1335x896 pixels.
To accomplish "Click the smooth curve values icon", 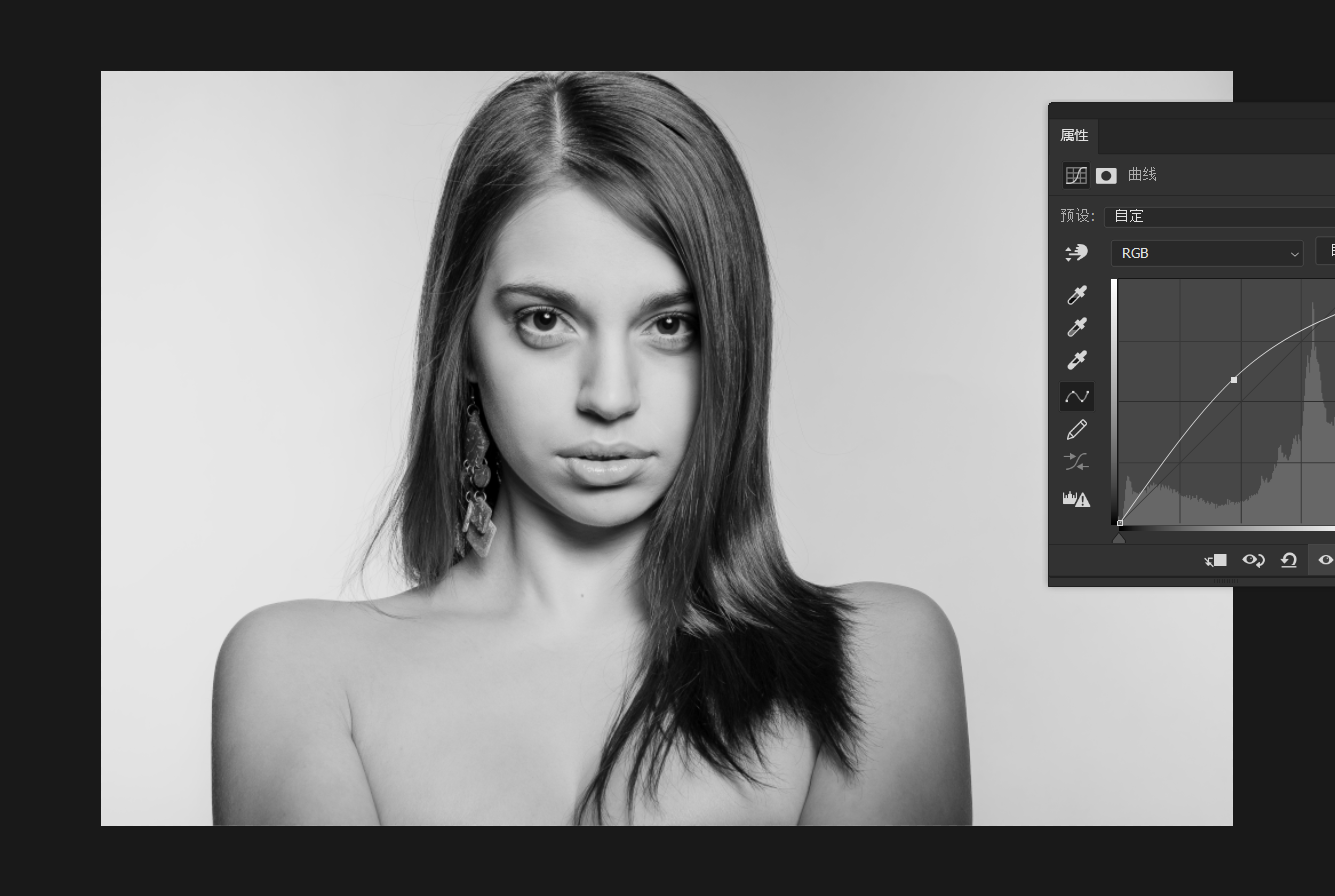I will click(1077, 463).
